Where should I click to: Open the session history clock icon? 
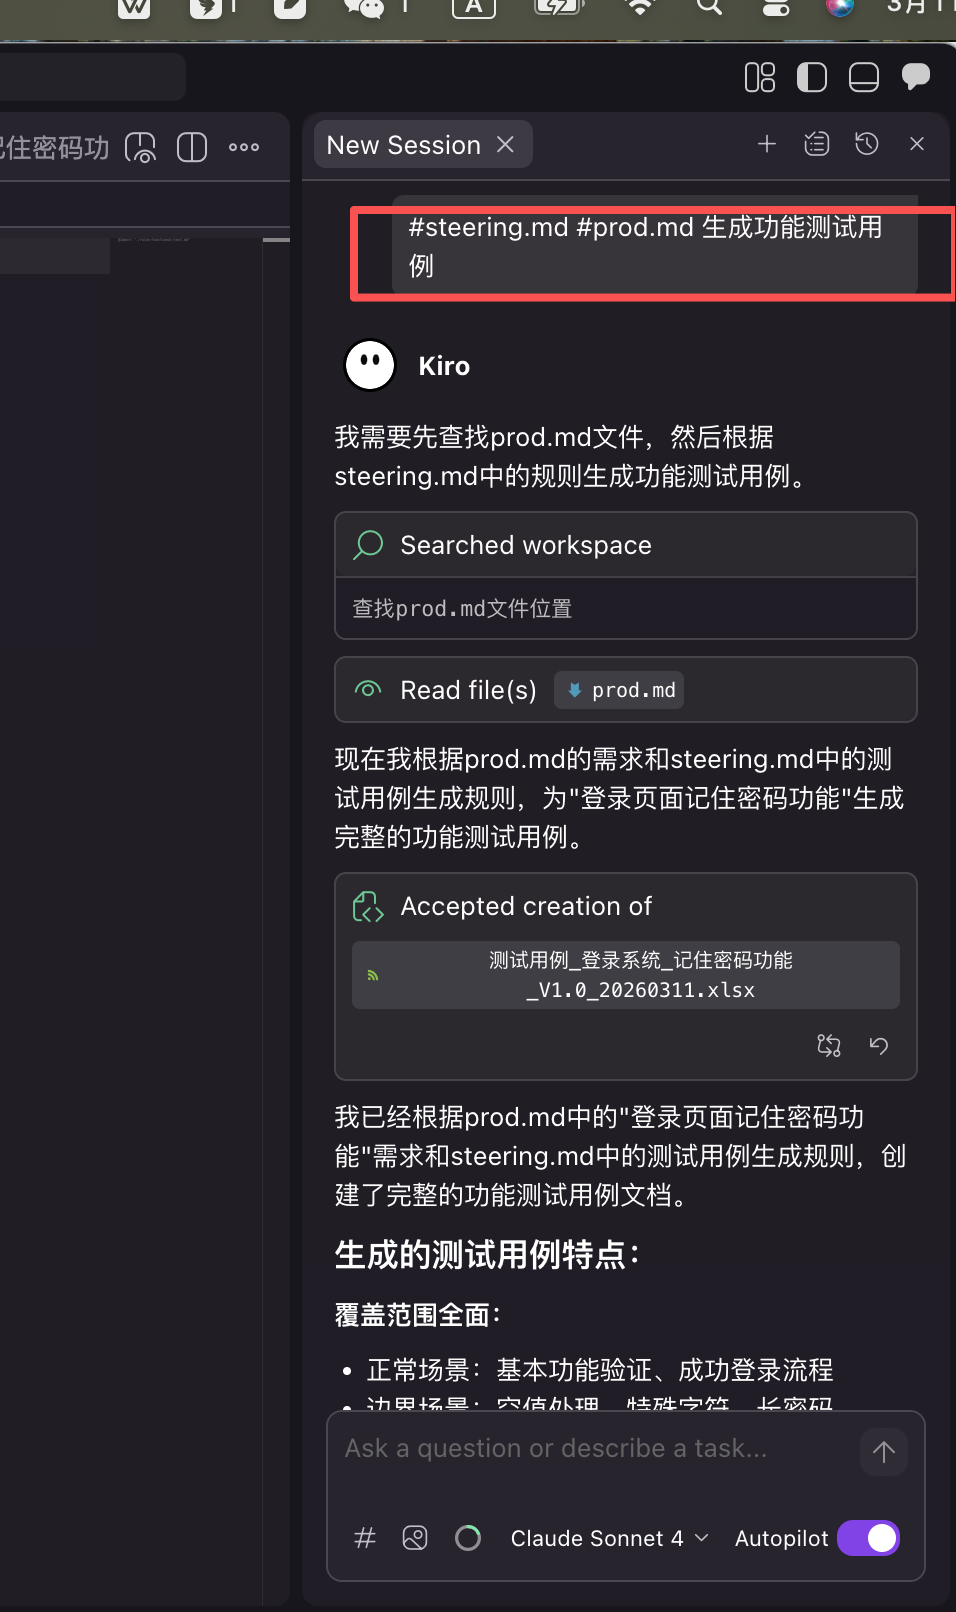tap(866, 144)
